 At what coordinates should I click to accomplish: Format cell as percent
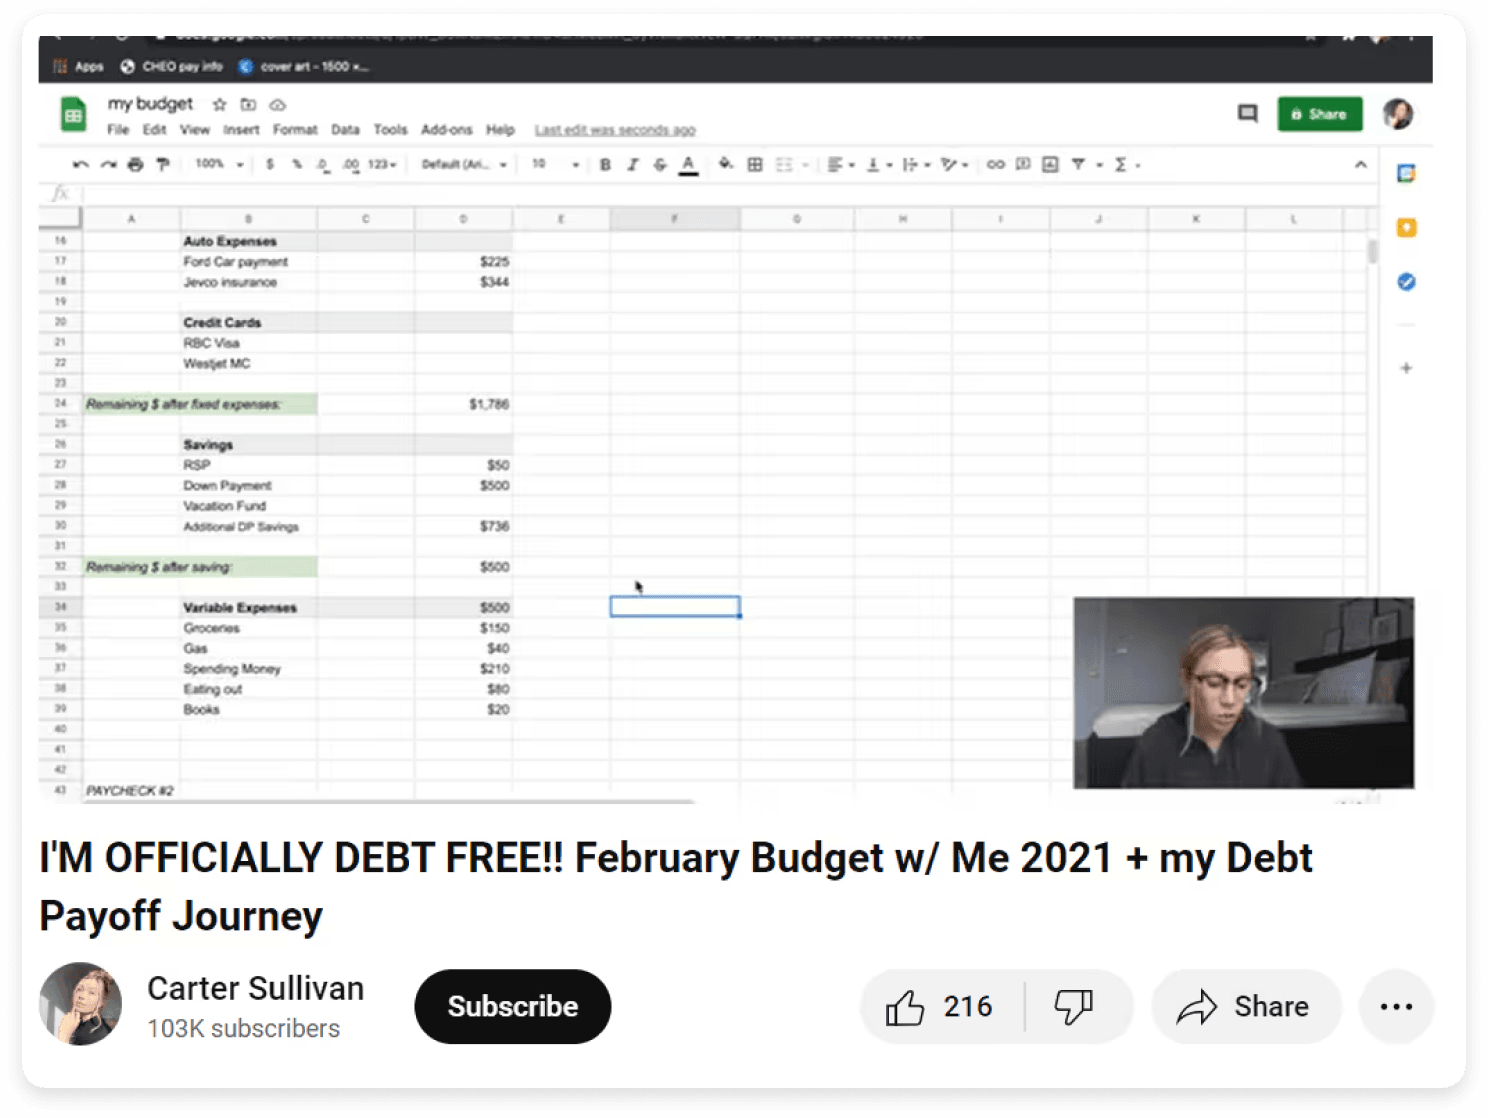tap(297, 164)
